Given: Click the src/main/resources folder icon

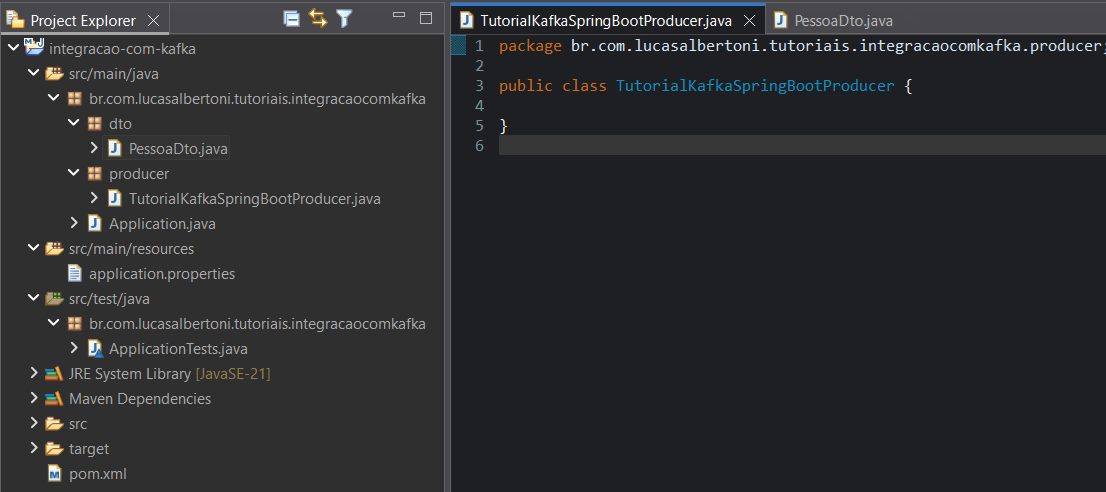Looking at the screenshot, I should [54, 249].
